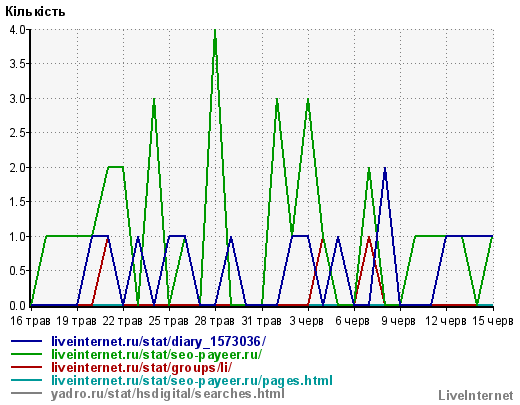
Task: Open the liveinternet.ru/stat/groups/li/ legend link
Action: click(141, 367)
